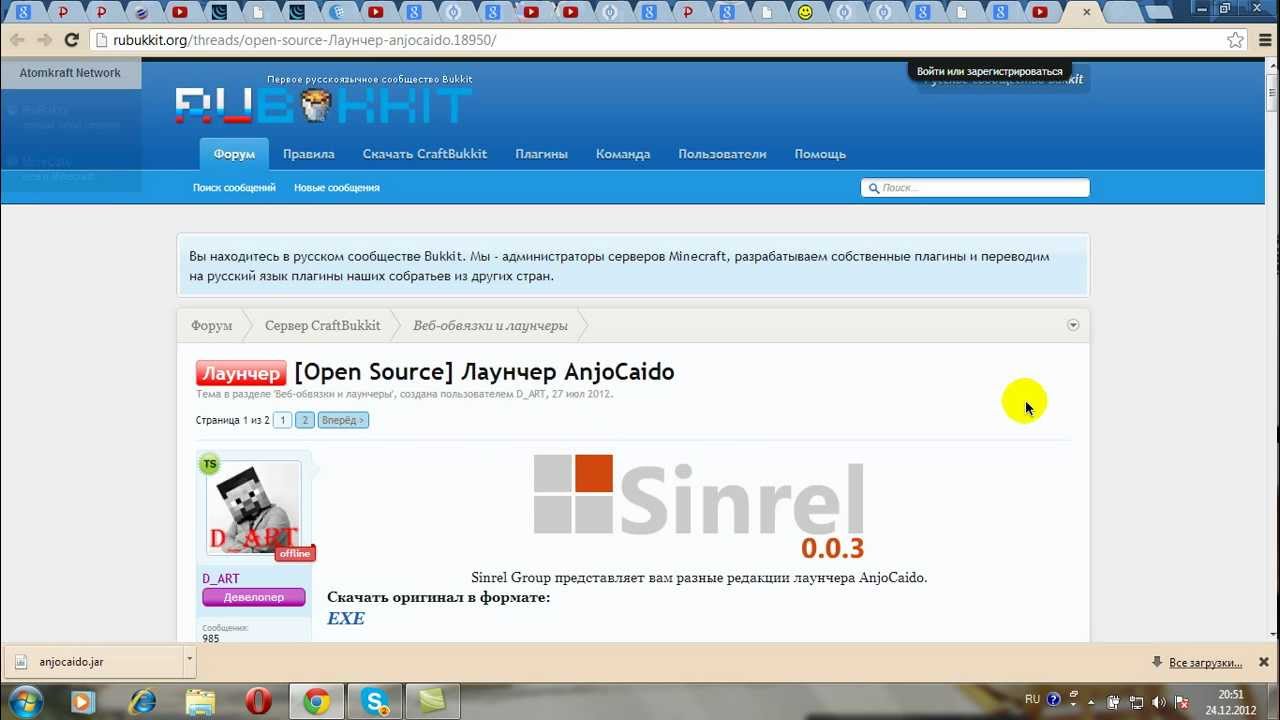
Task: Click the address bar showing rubukkit.org URL
Action: [x=660, y=40]
